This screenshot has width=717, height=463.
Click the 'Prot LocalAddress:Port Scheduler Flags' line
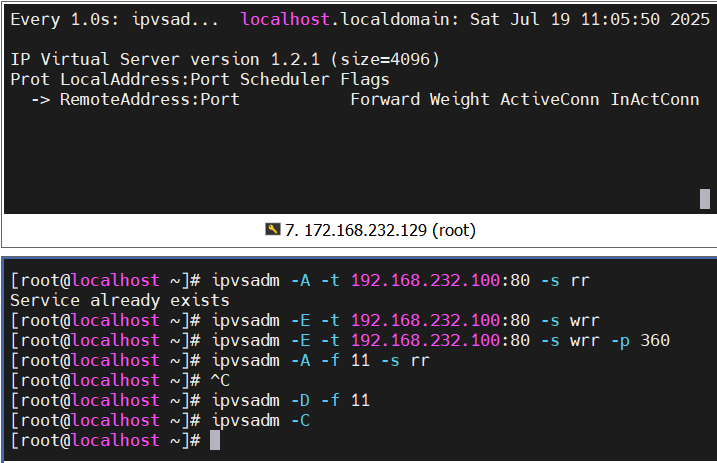point(200,80)
